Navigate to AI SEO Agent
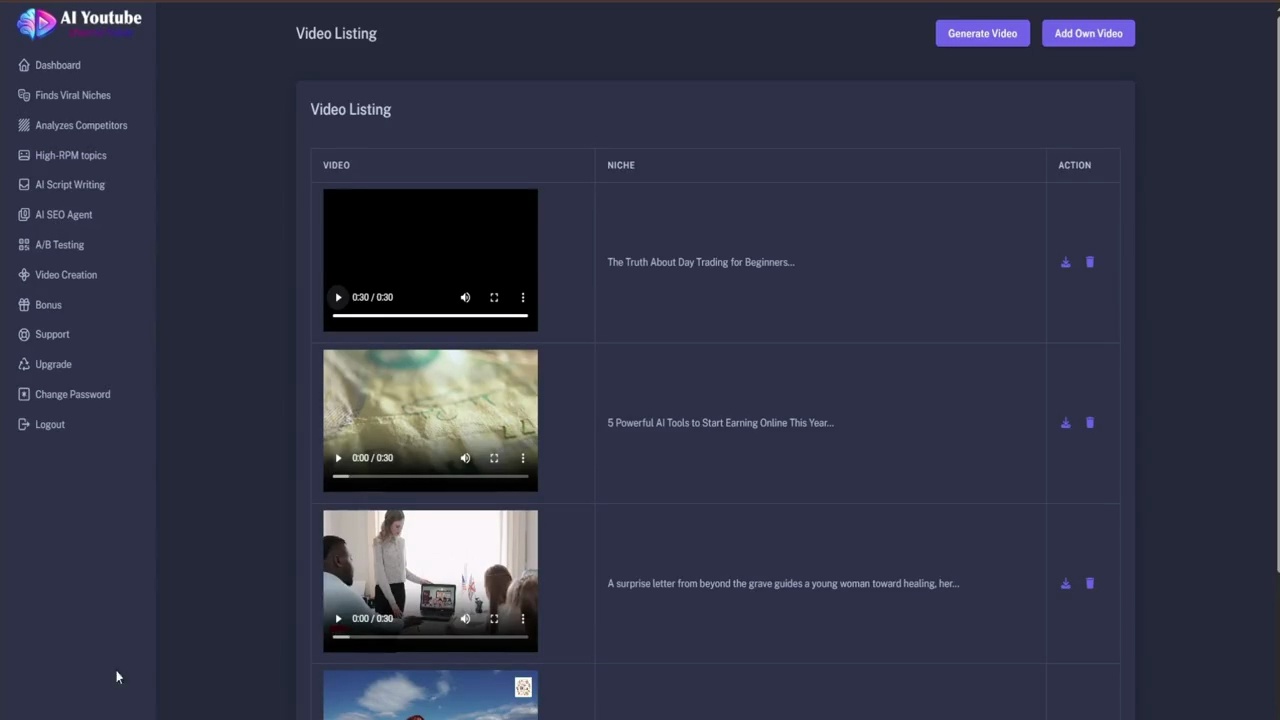The image size is (1280, 720). [x=64, y=215]
